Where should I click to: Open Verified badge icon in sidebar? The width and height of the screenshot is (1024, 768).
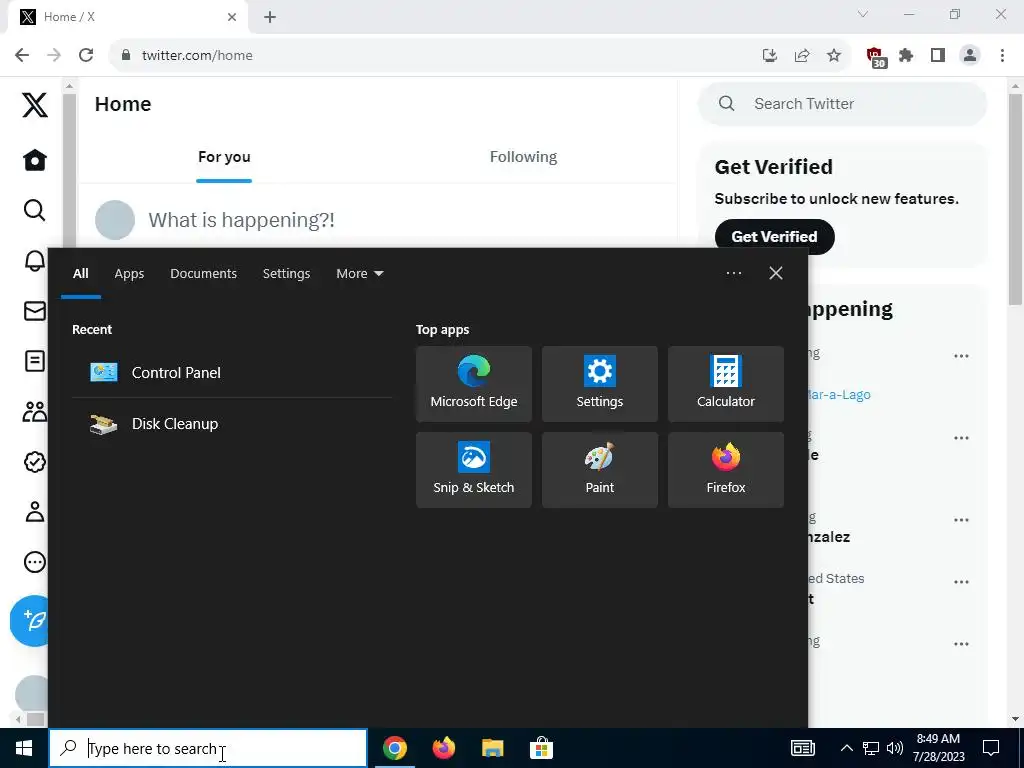tap(35, 462)
